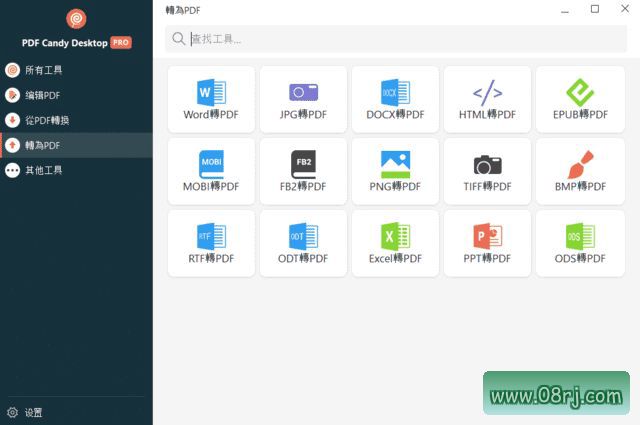Open the PNG to PDF converter tool
The image size is (640, 425).
coord(395,171)
